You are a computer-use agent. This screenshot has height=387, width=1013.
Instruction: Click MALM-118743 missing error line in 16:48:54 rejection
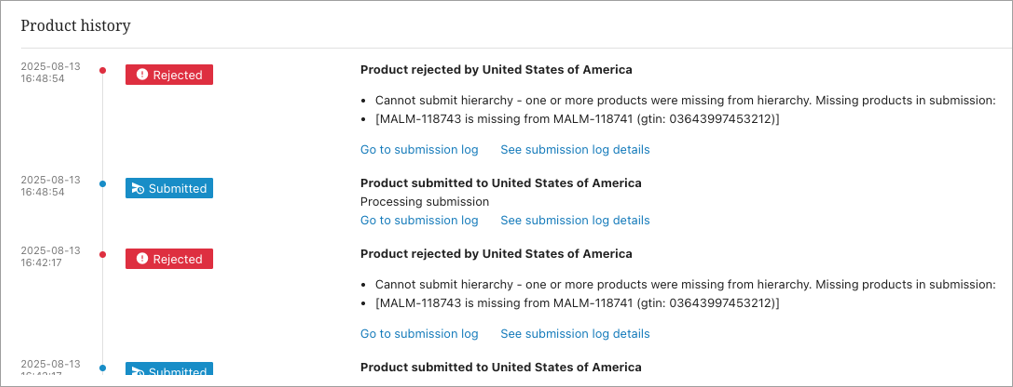(x=578, y=119)
